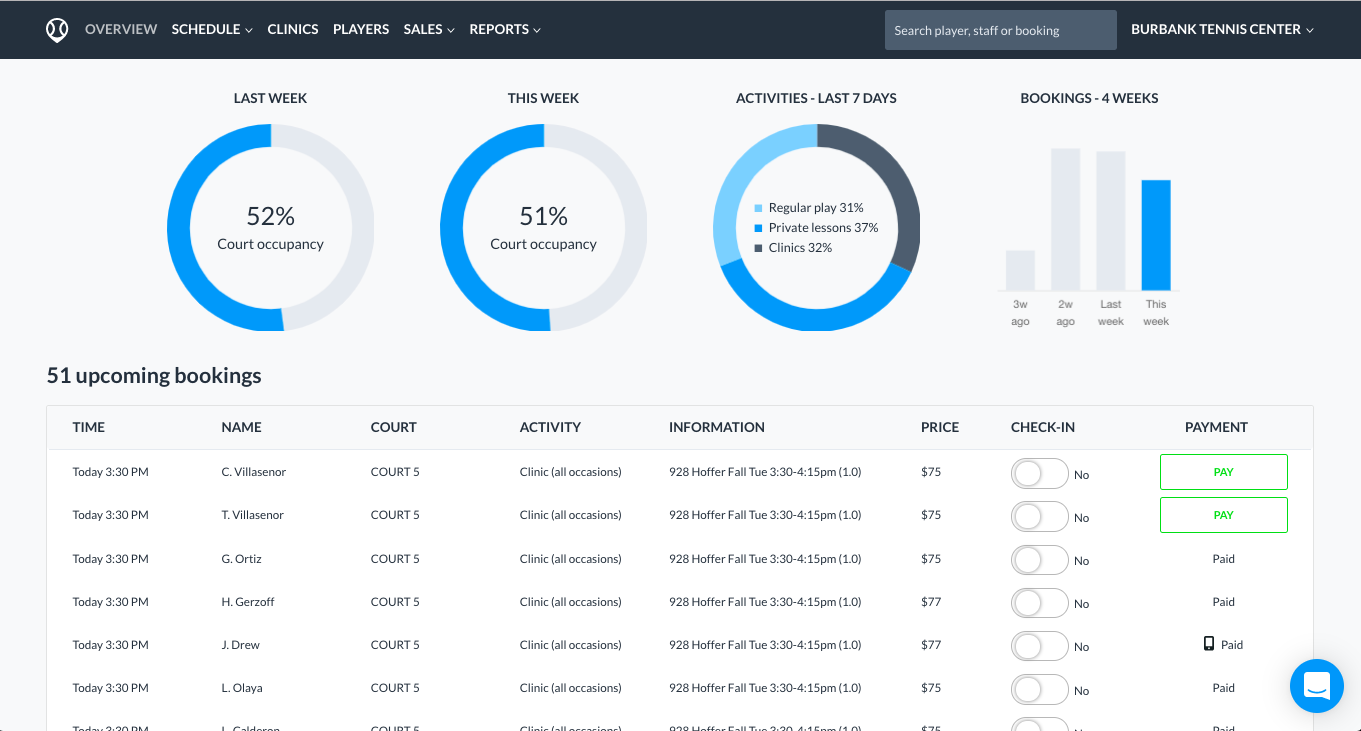Click Hoffer Fall info in J. Drew row

pos(765,644)
